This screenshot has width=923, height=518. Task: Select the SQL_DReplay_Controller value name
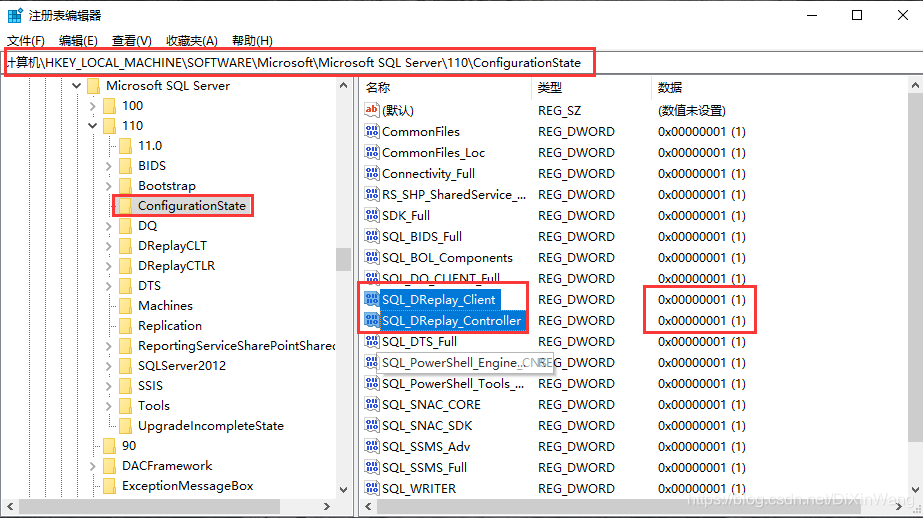click(451, 321)
